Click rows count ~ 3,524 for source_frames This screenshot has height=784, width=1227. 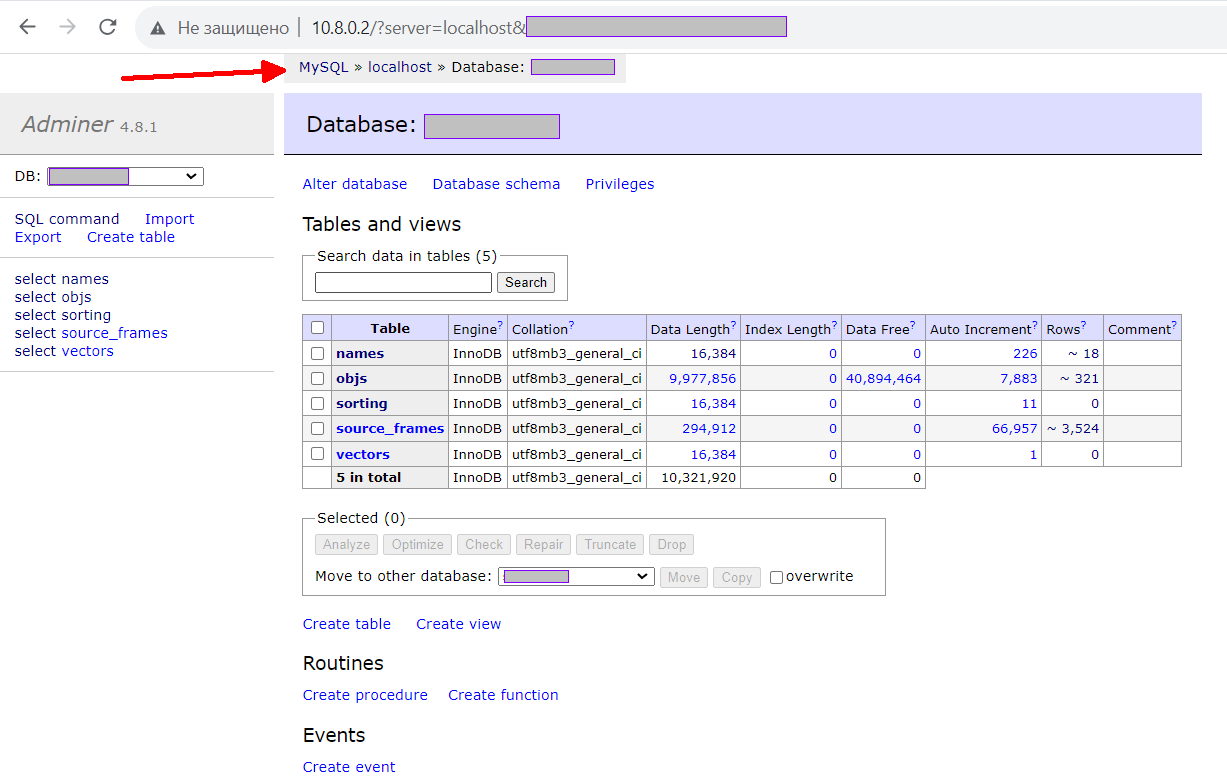click(x=1073, y=429)
